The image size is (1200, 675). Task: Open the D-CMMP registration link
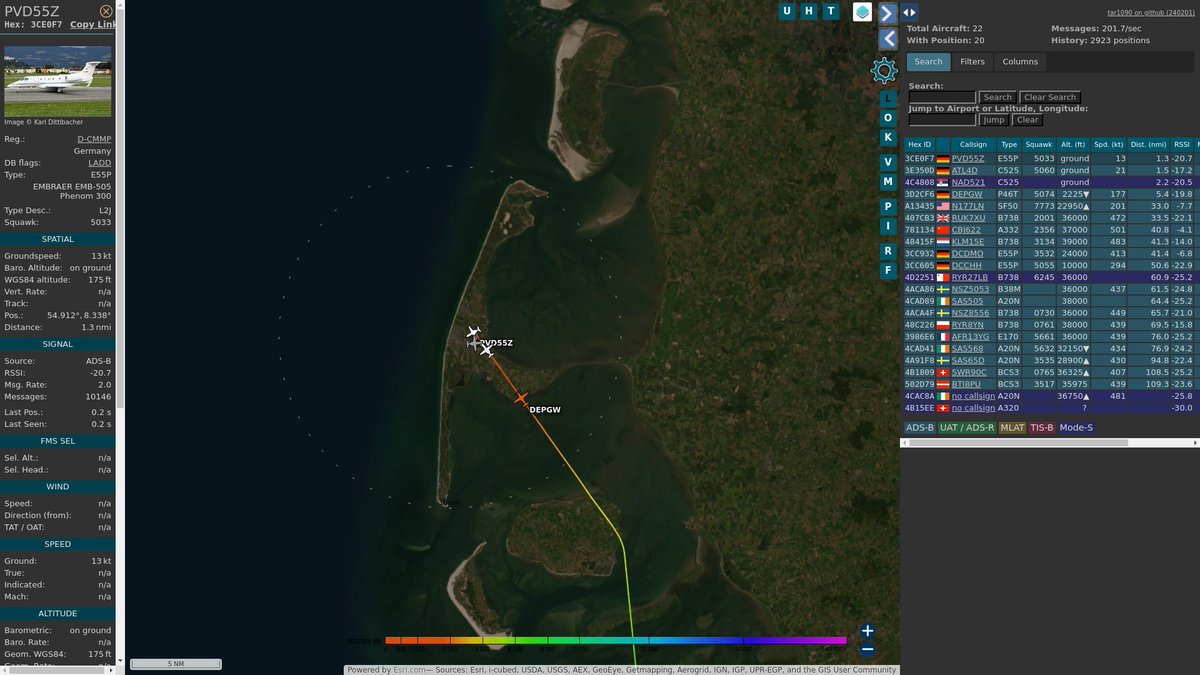(94, 139)
